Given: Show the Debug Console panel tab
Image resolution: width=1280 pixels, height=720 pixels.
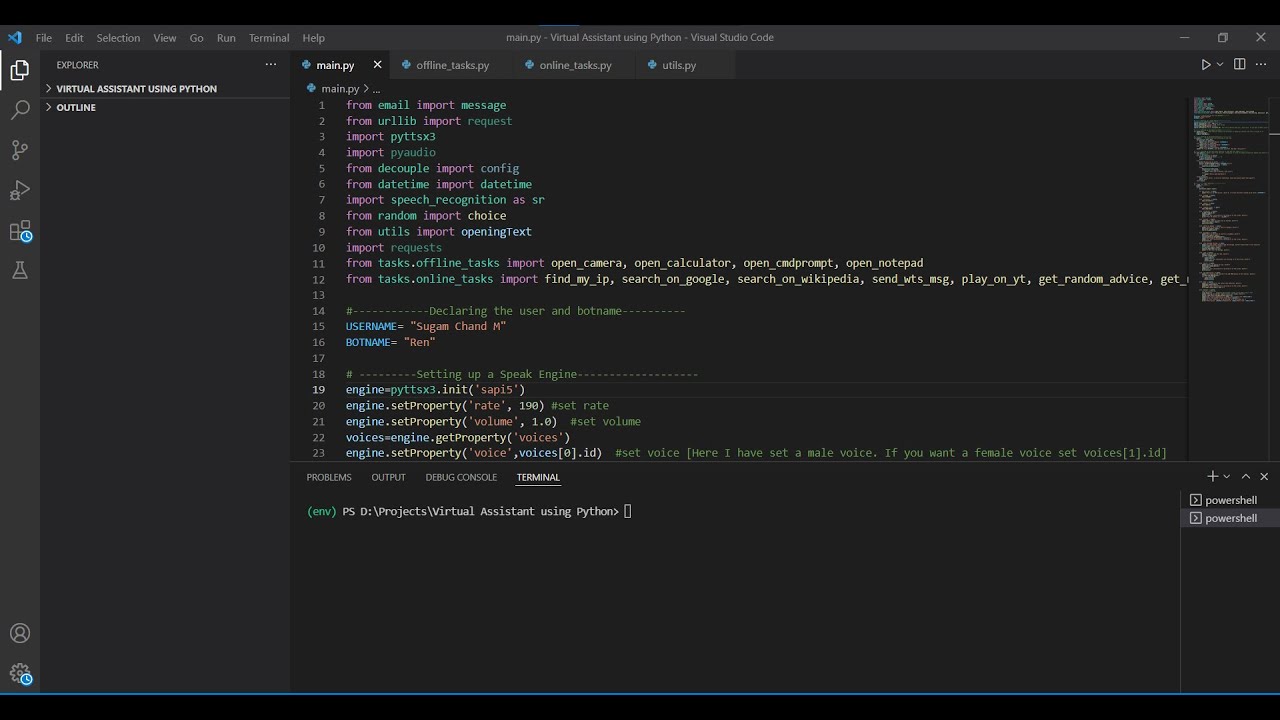Looking at the screenshot, I should coord(461,477).
